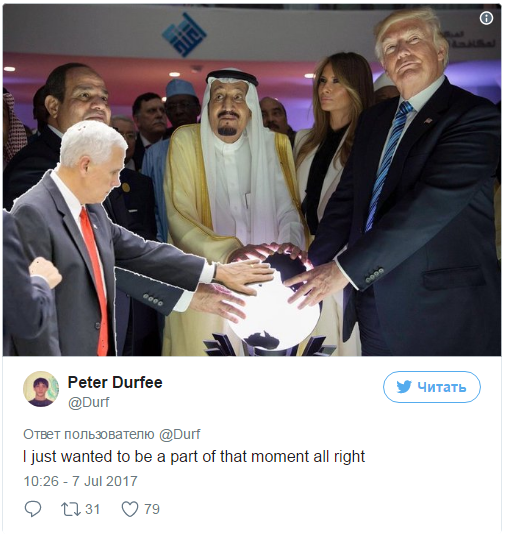Image resolution: width=506 pixels, height=534 pixels.
Task: Click the @Durf handle below the name
Action: click(x=89, y=403)
